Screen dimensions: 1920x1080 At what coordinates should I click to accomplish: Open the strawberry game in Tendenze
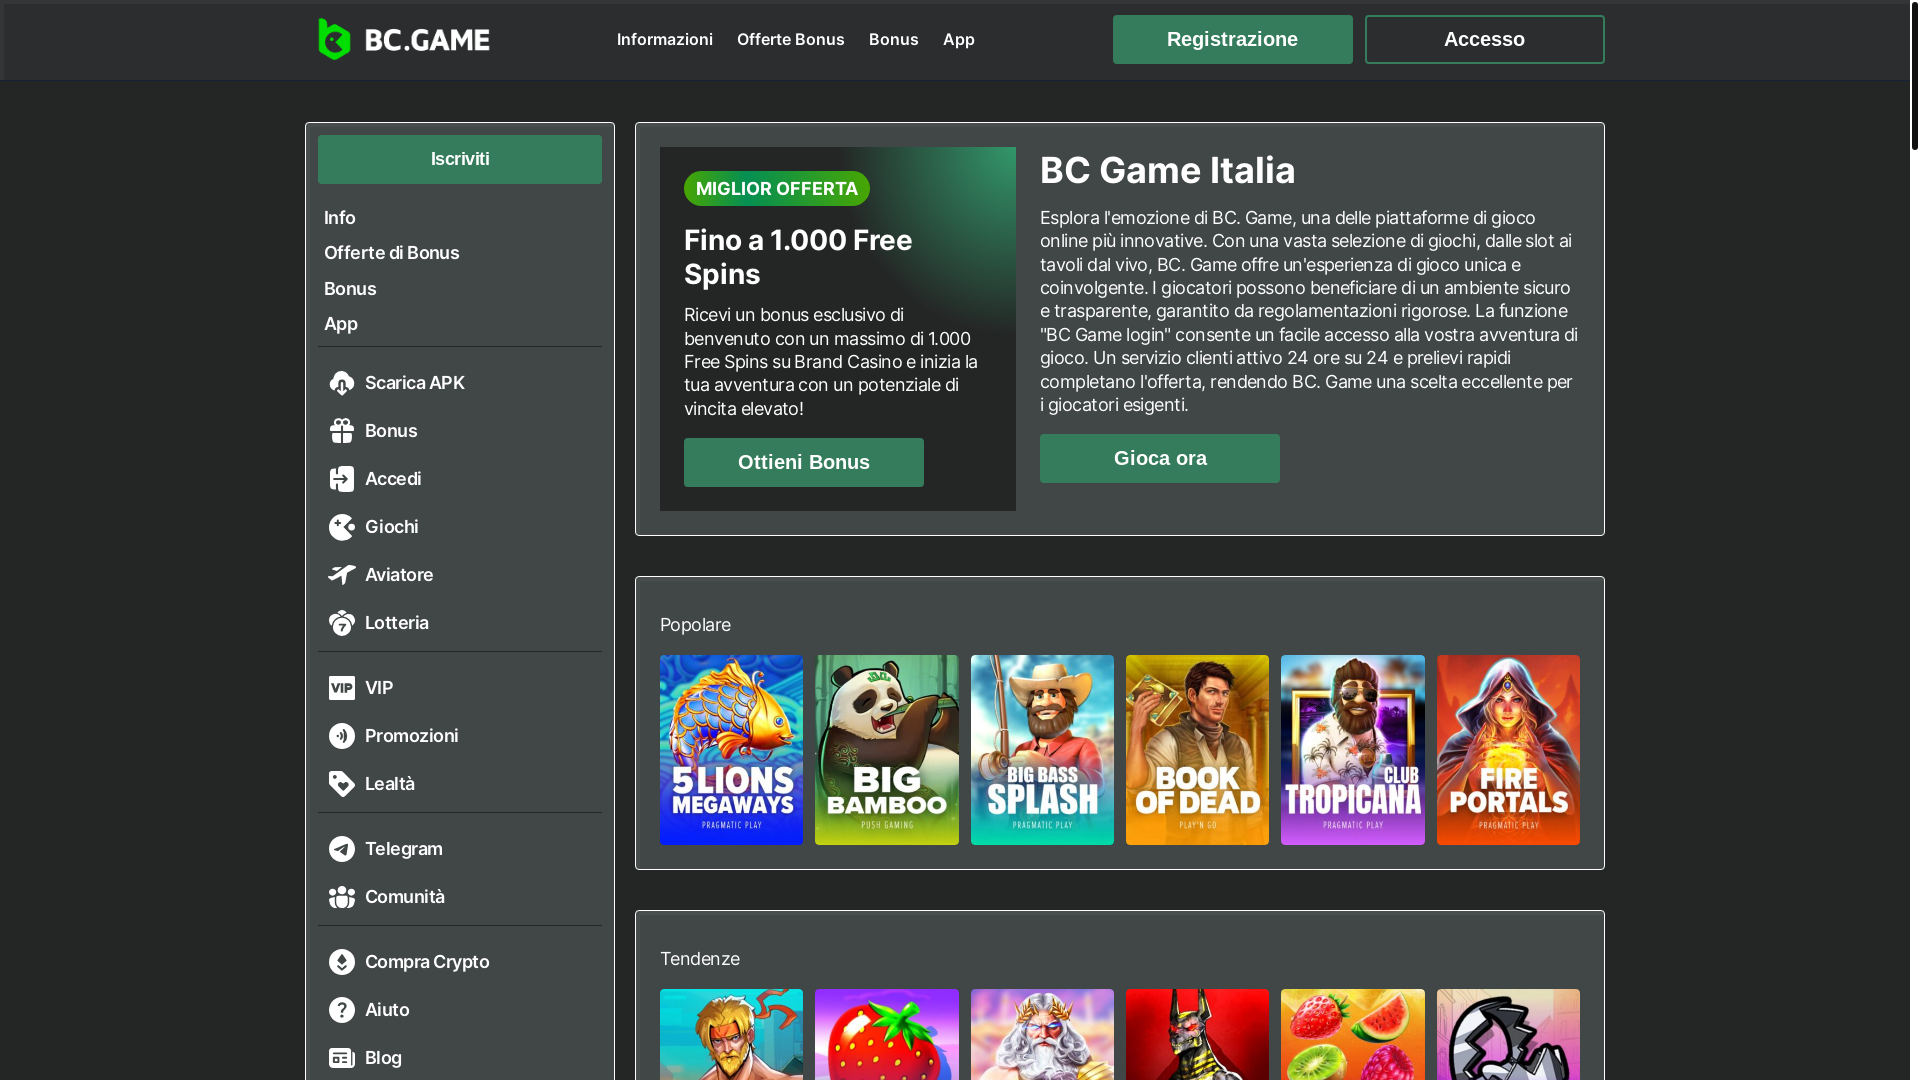coord(887,1035)
